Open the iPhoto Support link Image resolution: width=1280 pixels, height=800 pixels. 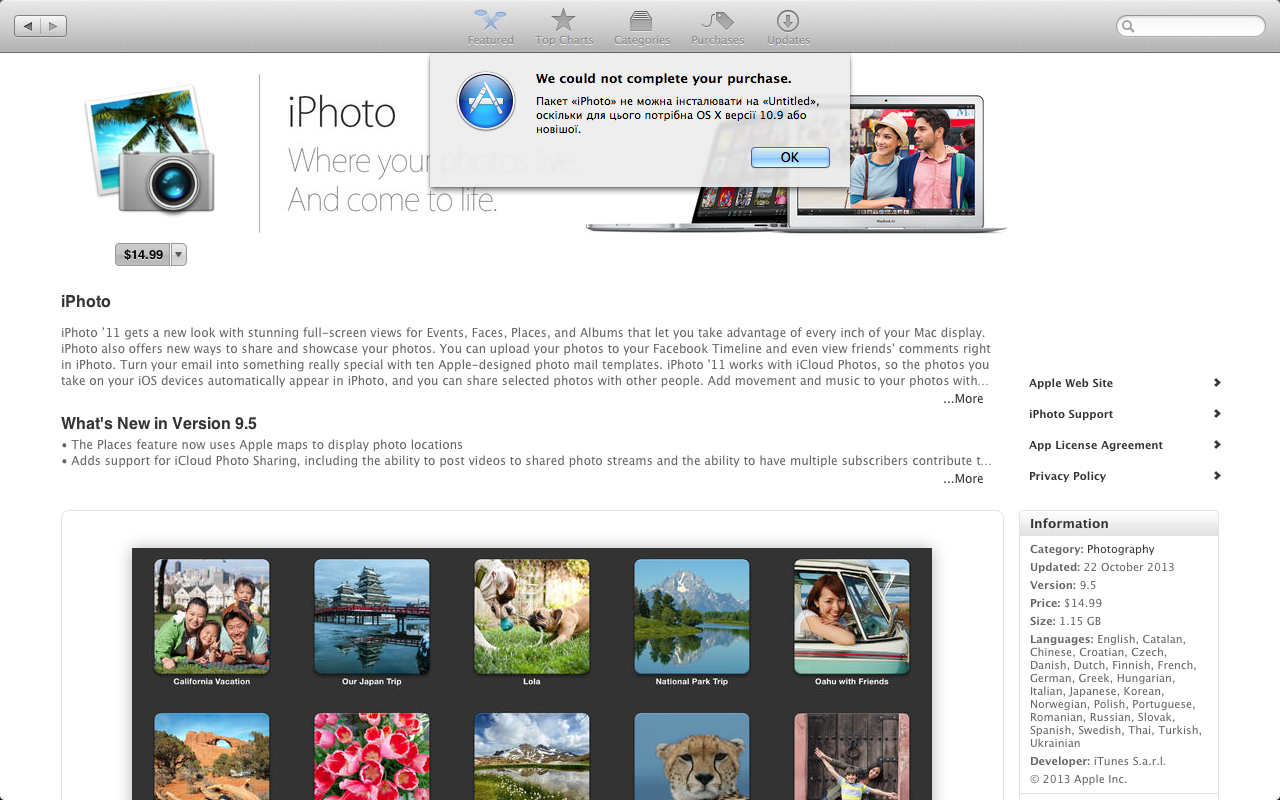click(x=1071, y=414)
